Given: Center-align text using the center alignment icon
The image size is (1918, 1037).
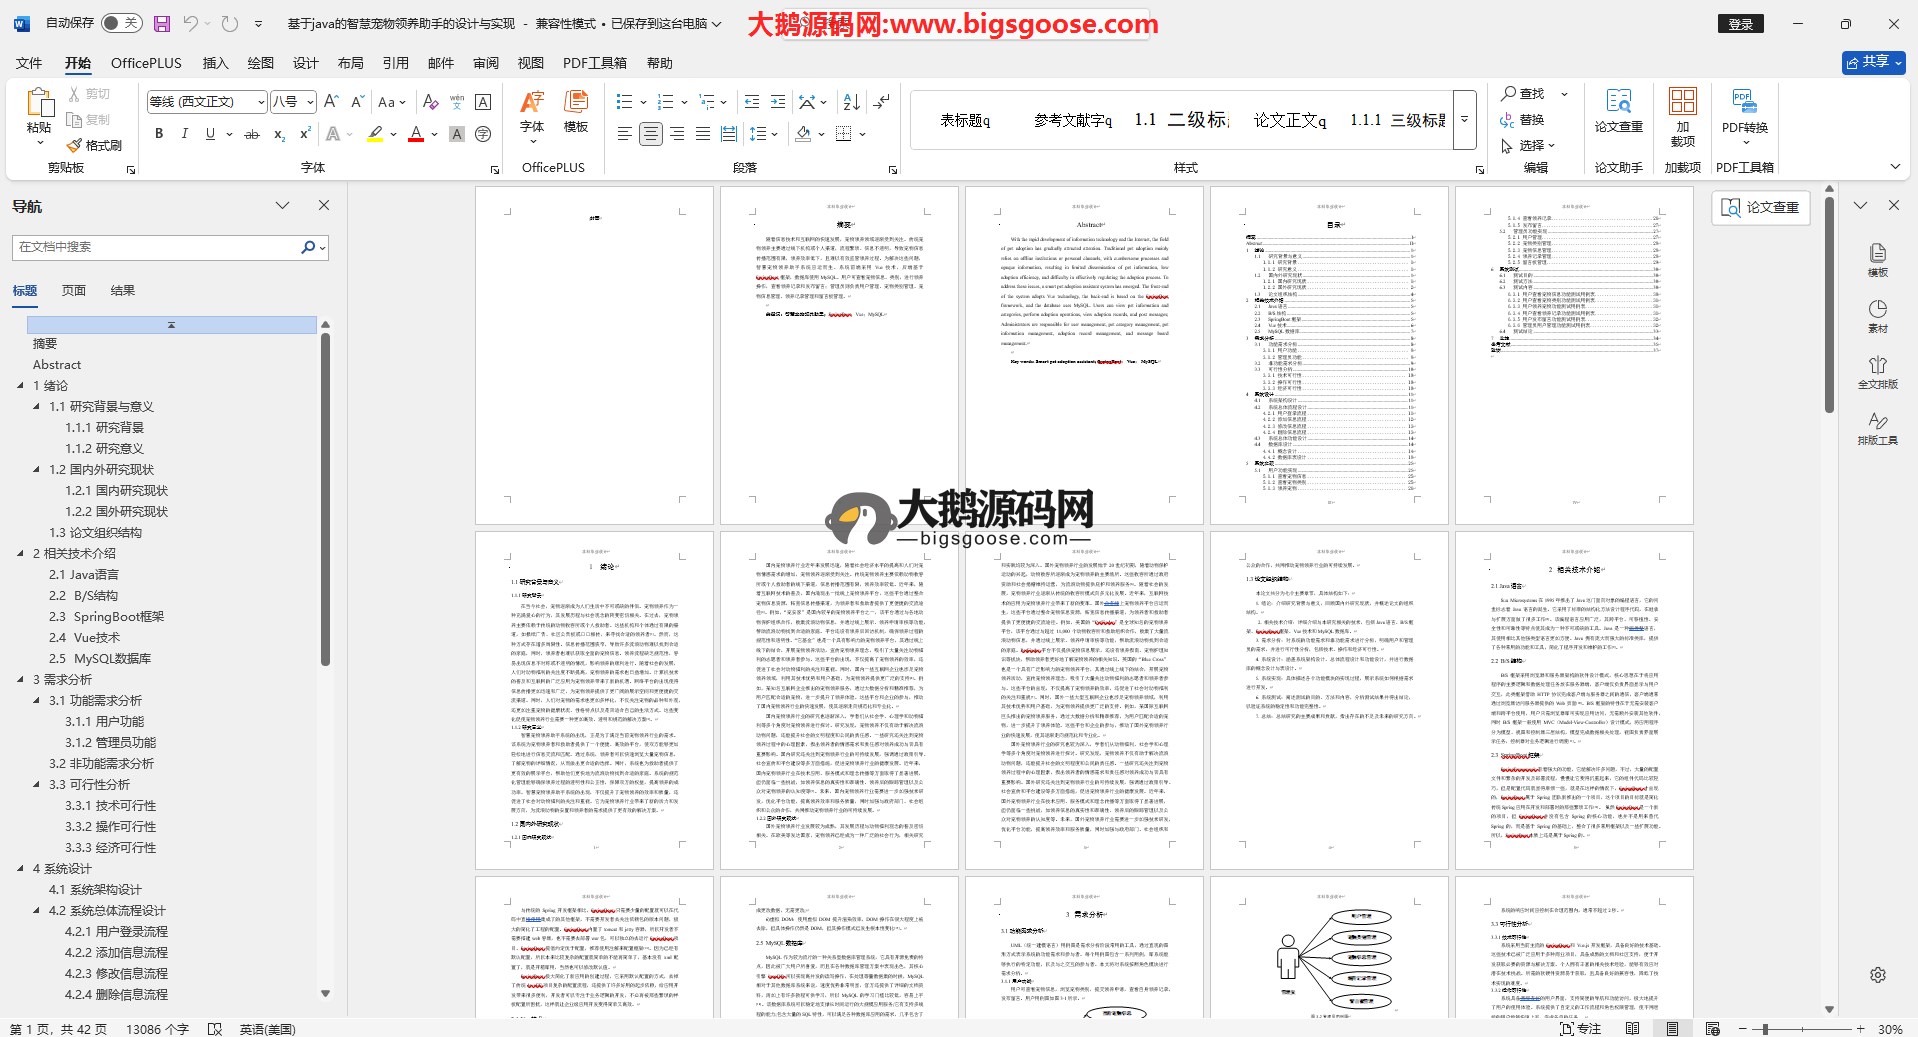Looking at the screenshot, I should (651, 134).
